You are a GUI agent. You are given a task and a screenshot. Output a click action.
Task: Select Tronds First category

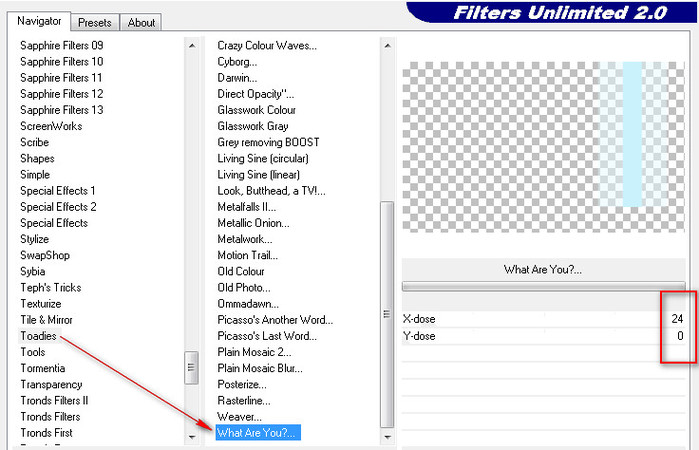pos(46,433)
